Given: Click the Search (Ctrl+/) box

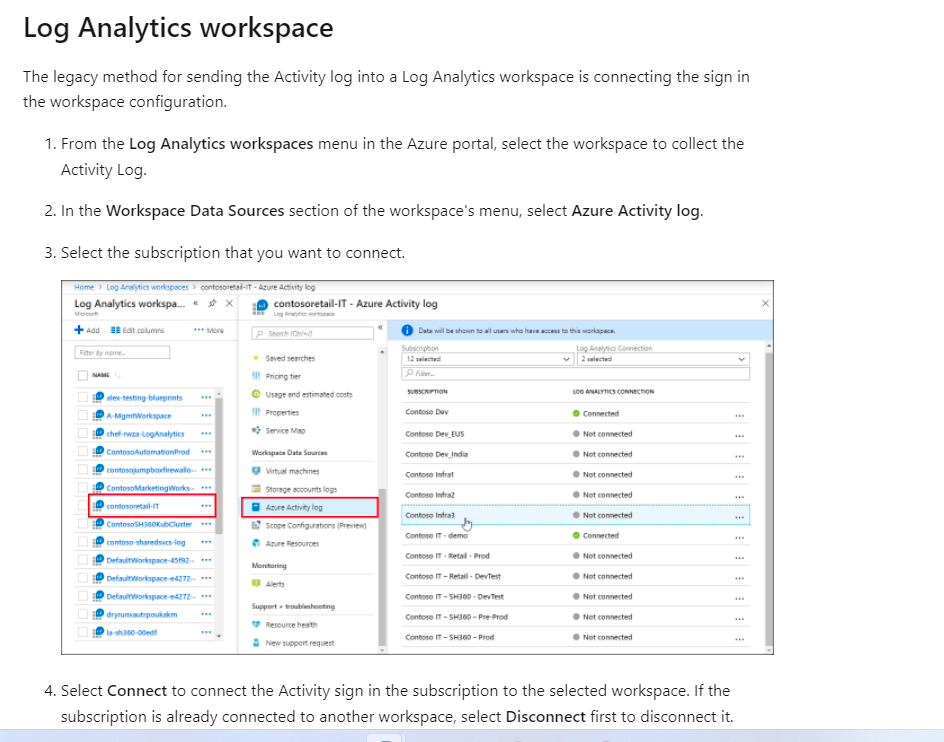Looking at the screenshot, I should [x=312, y=333].
